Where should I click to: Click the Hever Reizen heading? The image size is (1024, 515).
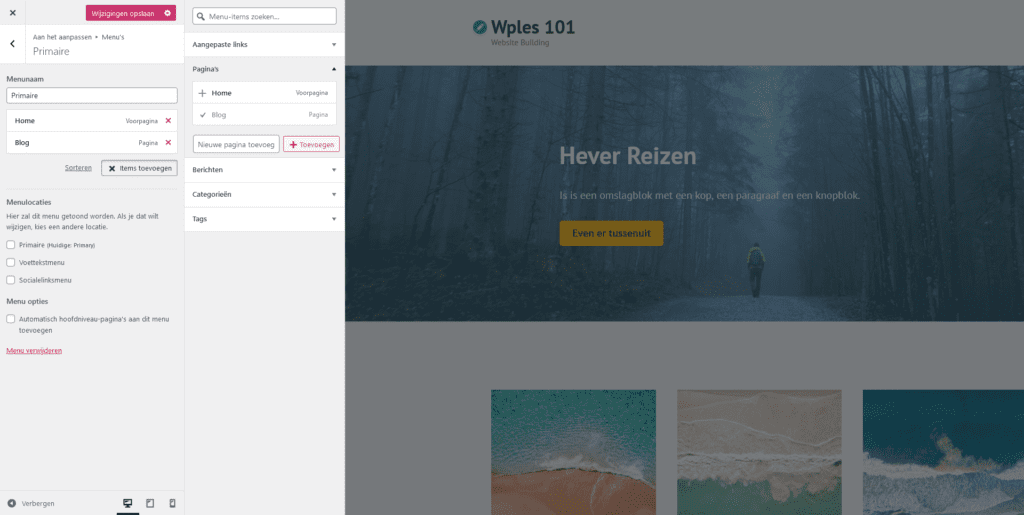(628, 156)
